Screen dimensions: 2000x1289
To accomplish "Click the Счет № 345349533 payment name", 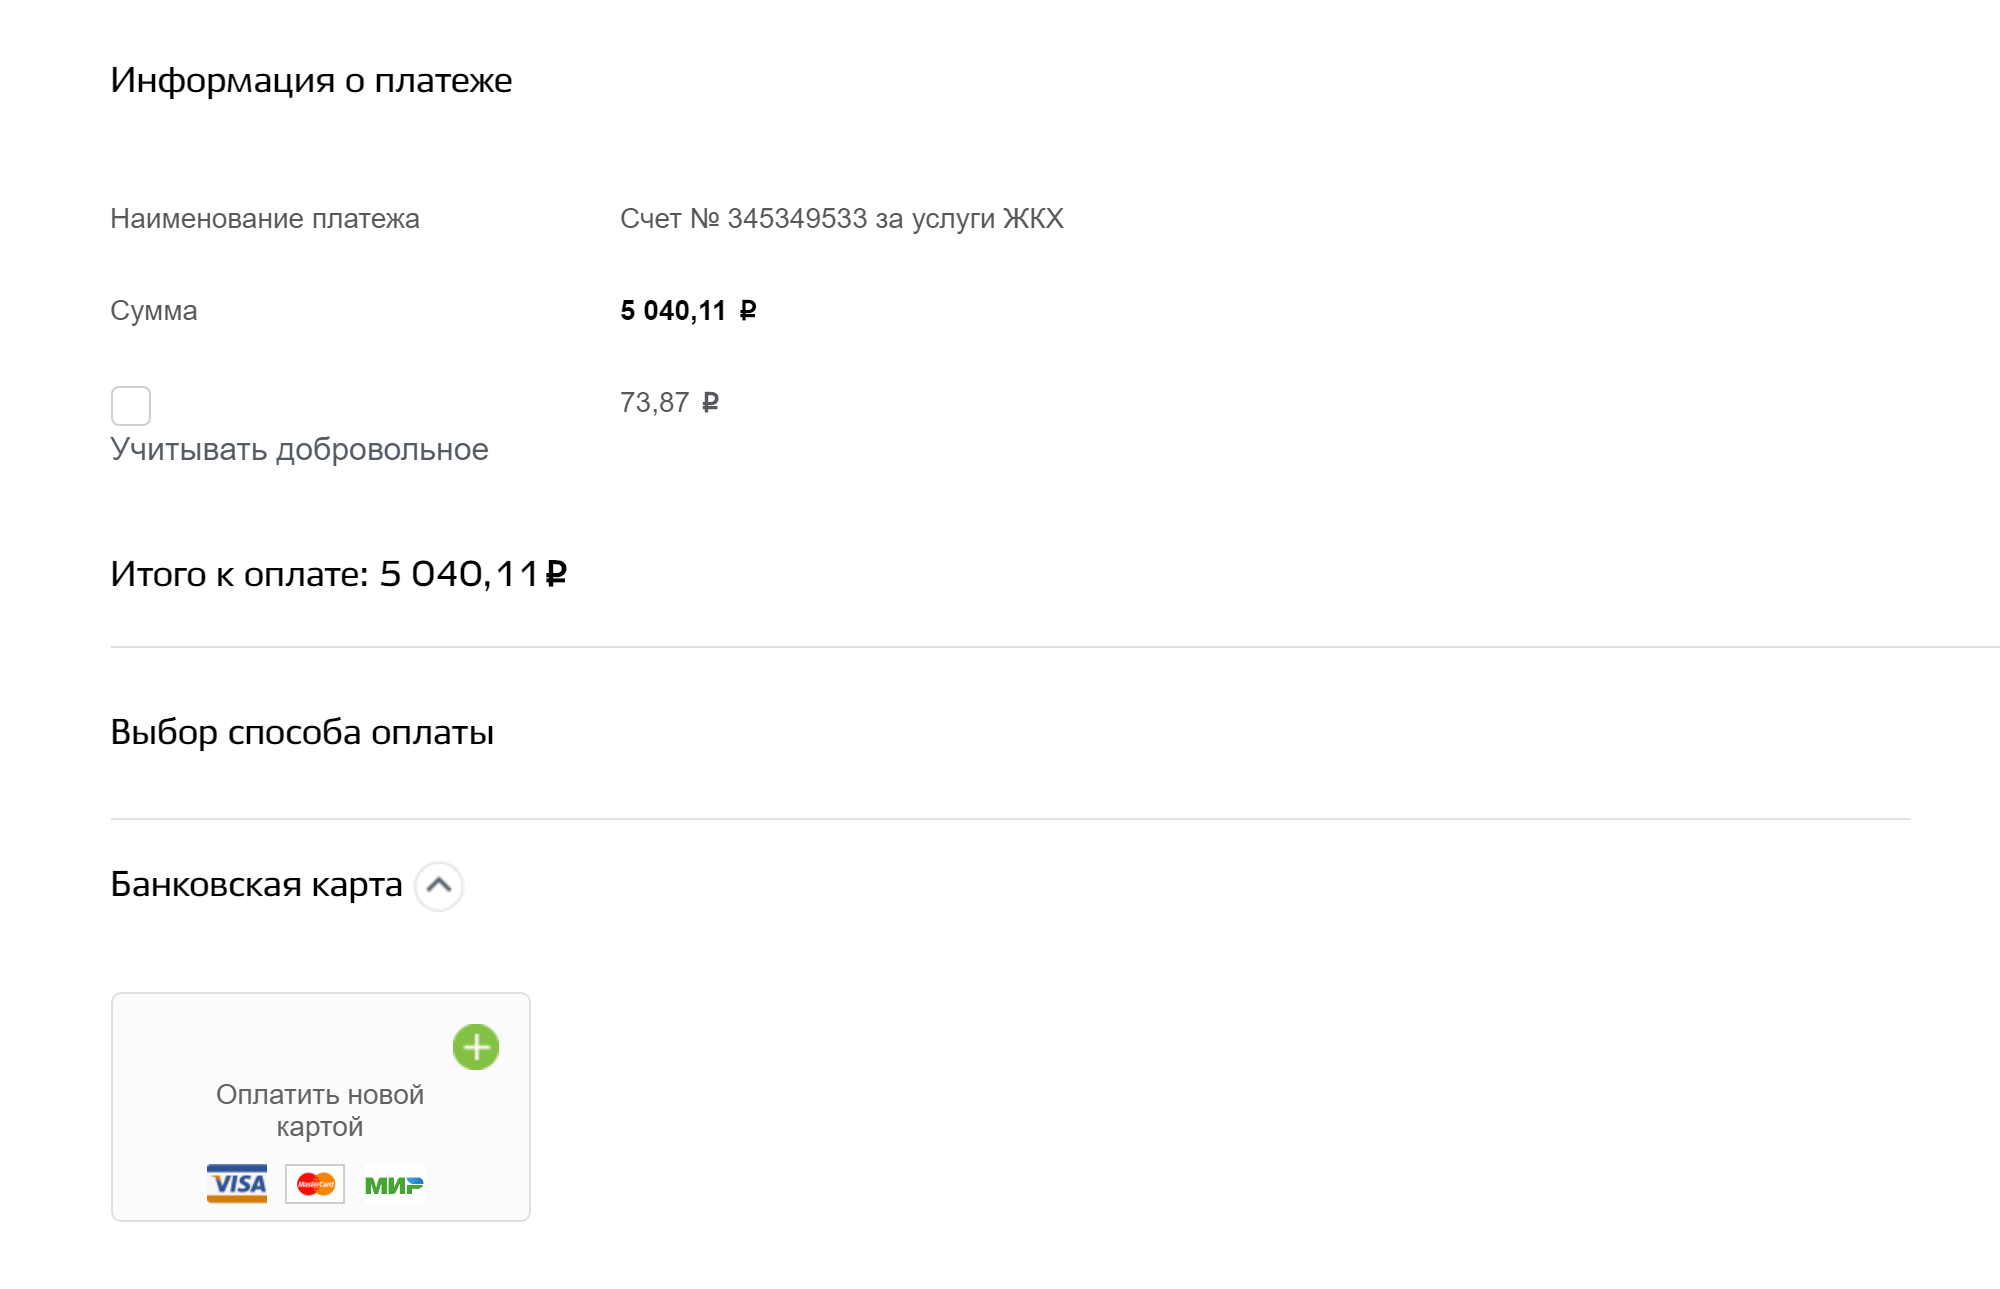I will point(842,219).
